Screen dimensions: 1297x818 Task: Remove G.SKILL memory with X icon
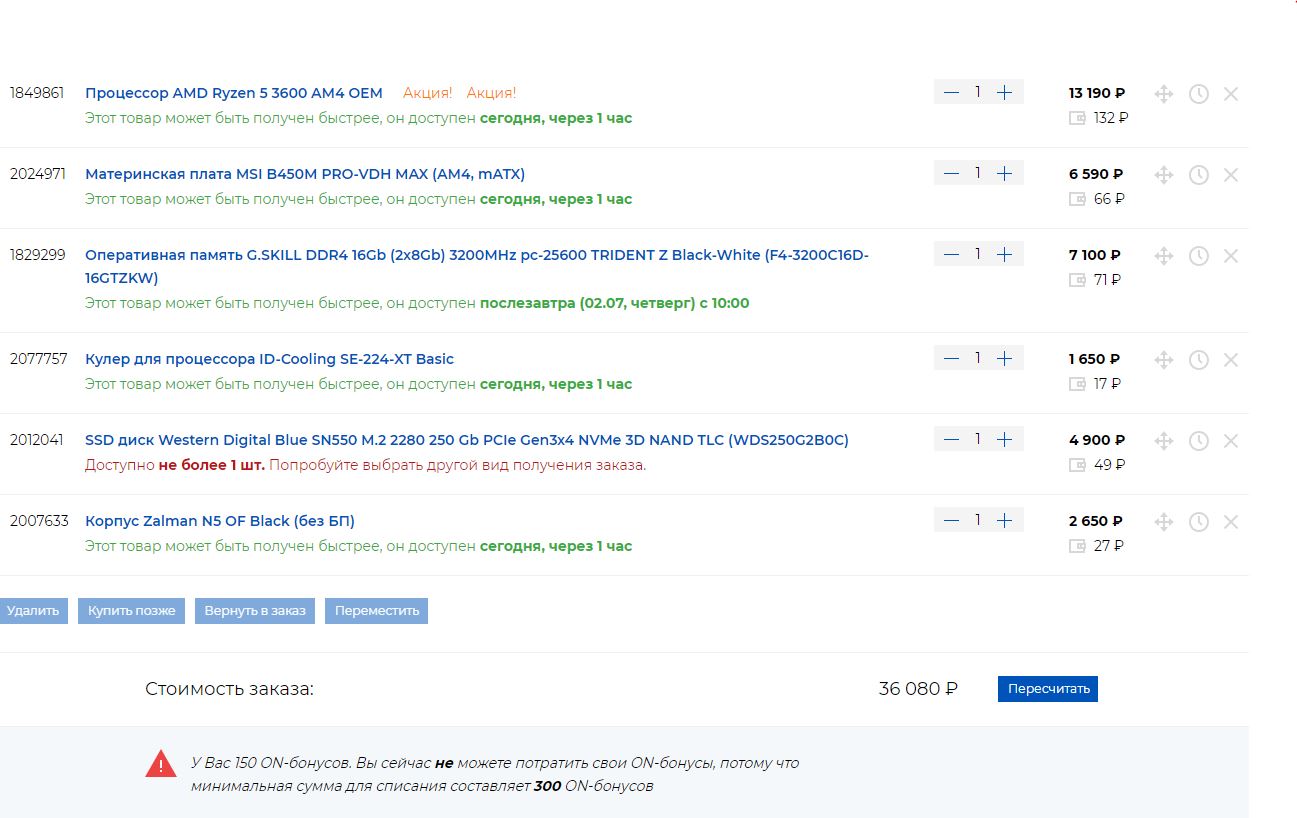click(x=1231, y=256)
